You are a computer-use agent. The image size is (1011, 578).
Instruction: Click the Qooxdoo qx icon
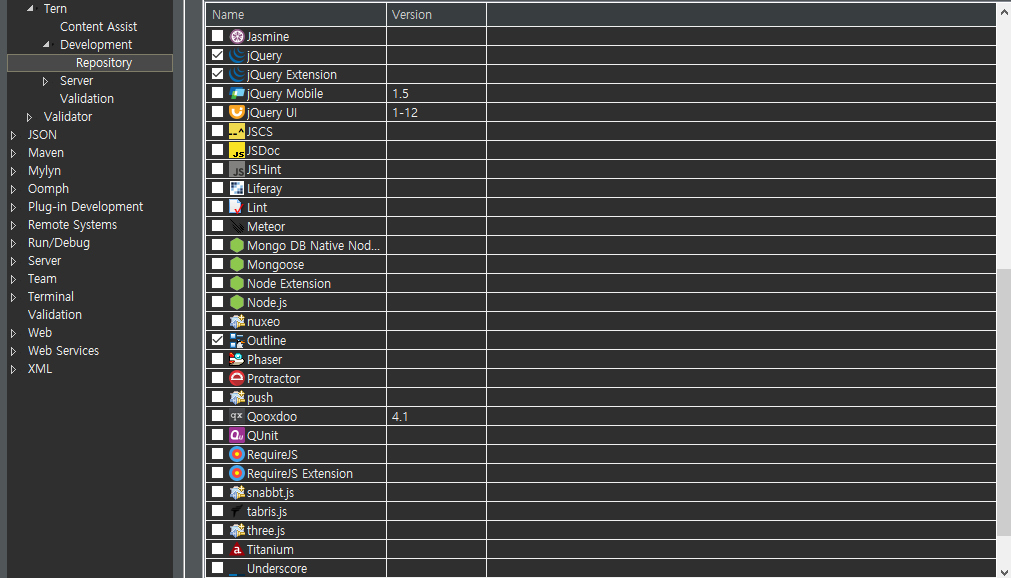(237, 417)
